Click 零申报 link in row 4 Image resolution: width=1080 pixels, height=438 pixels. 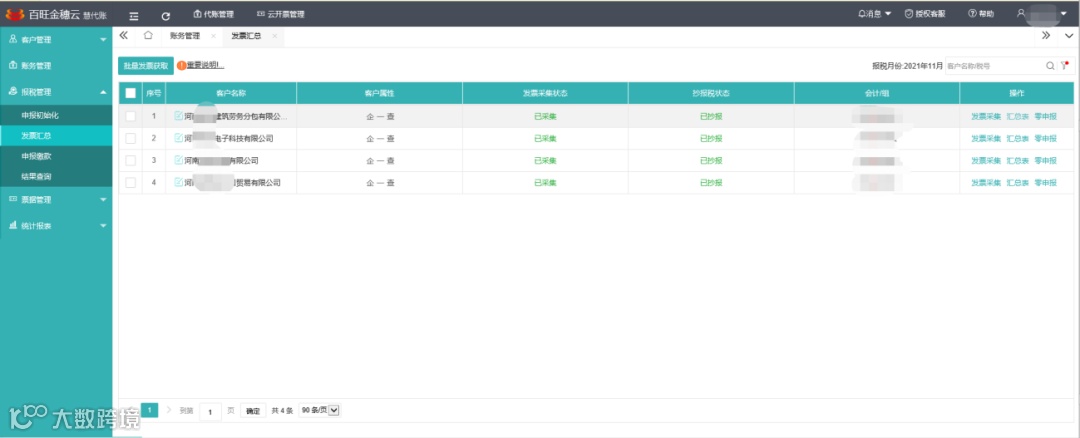tap(1046, 182)
